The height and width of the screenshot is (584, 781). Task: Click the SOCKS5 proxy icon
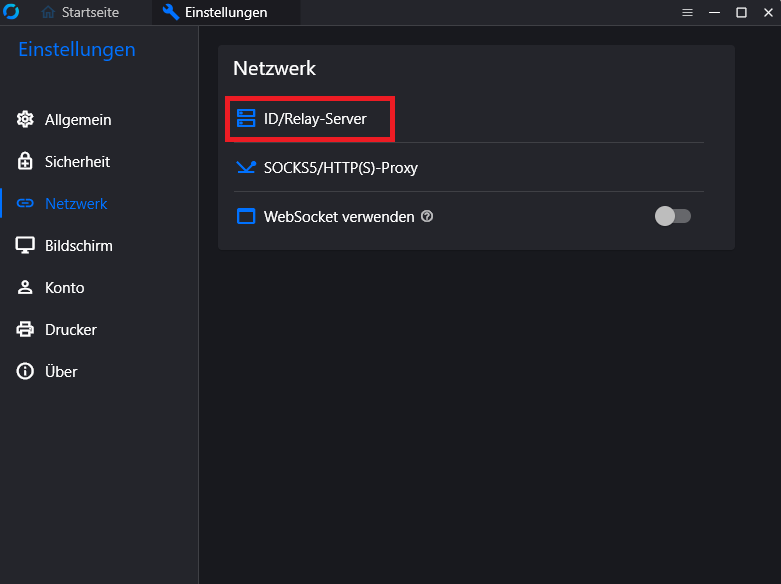(x=246, y=167)
